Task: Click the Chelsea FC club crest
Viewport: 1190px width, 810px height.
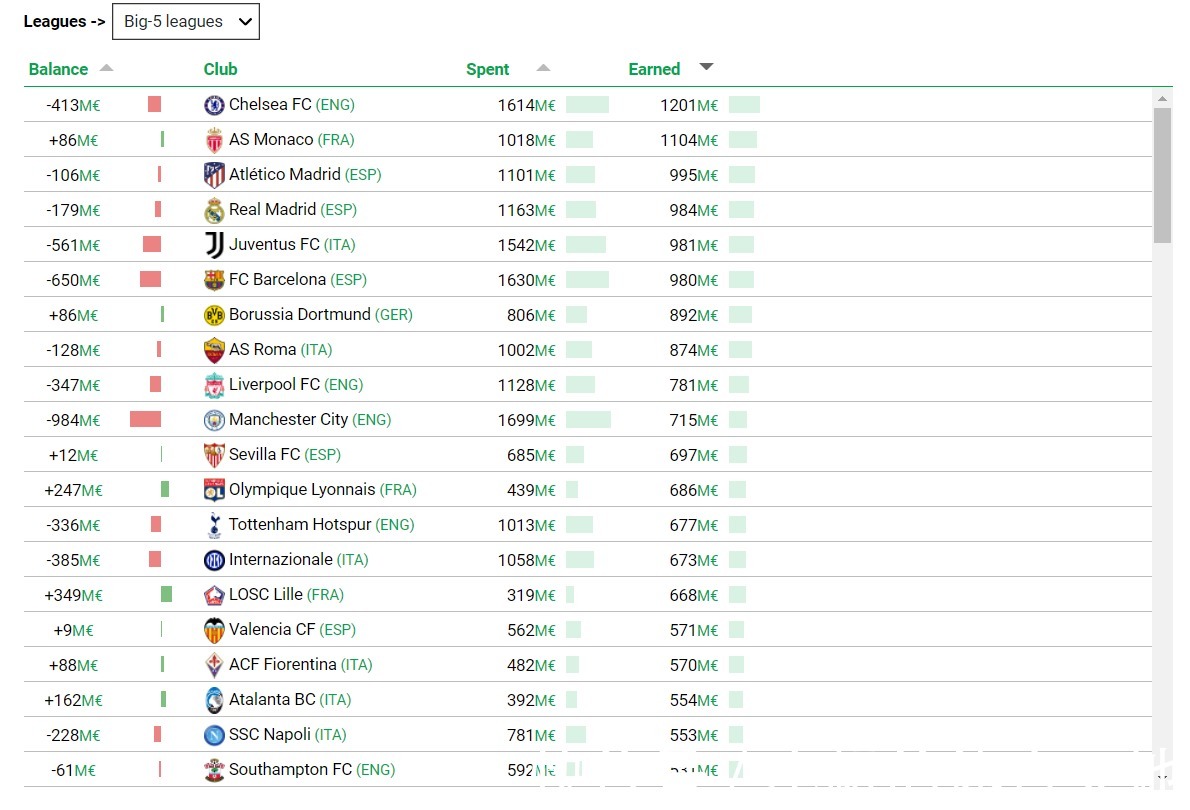Action: point(214,105)
